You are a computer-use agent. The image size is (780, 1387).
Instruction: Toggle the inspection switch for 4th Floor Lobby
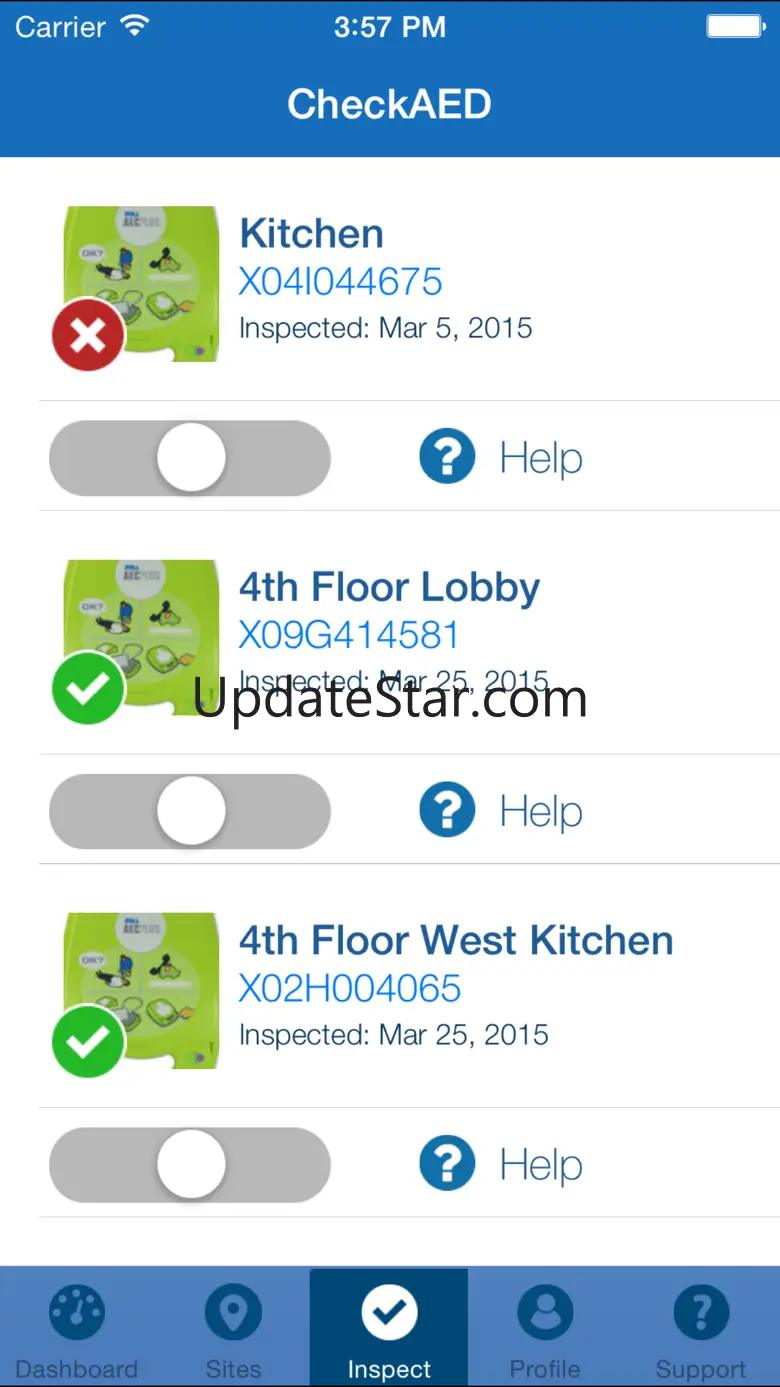pyautogui.click(x=190, y=811)
